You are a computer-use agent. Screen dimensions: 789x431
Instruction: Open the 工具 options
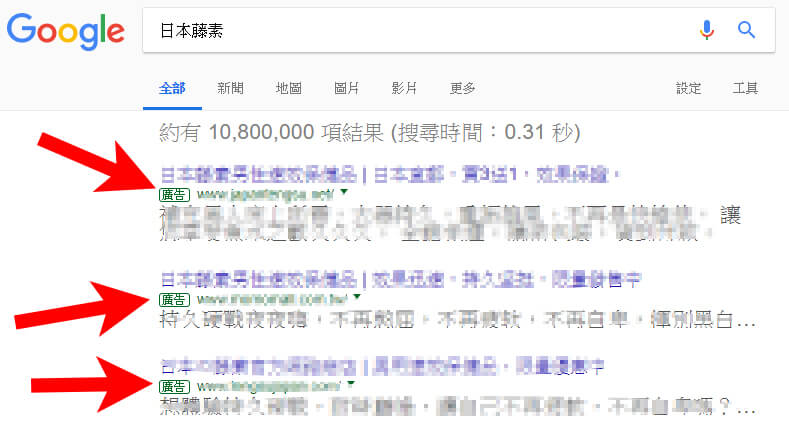coord(745,89)
